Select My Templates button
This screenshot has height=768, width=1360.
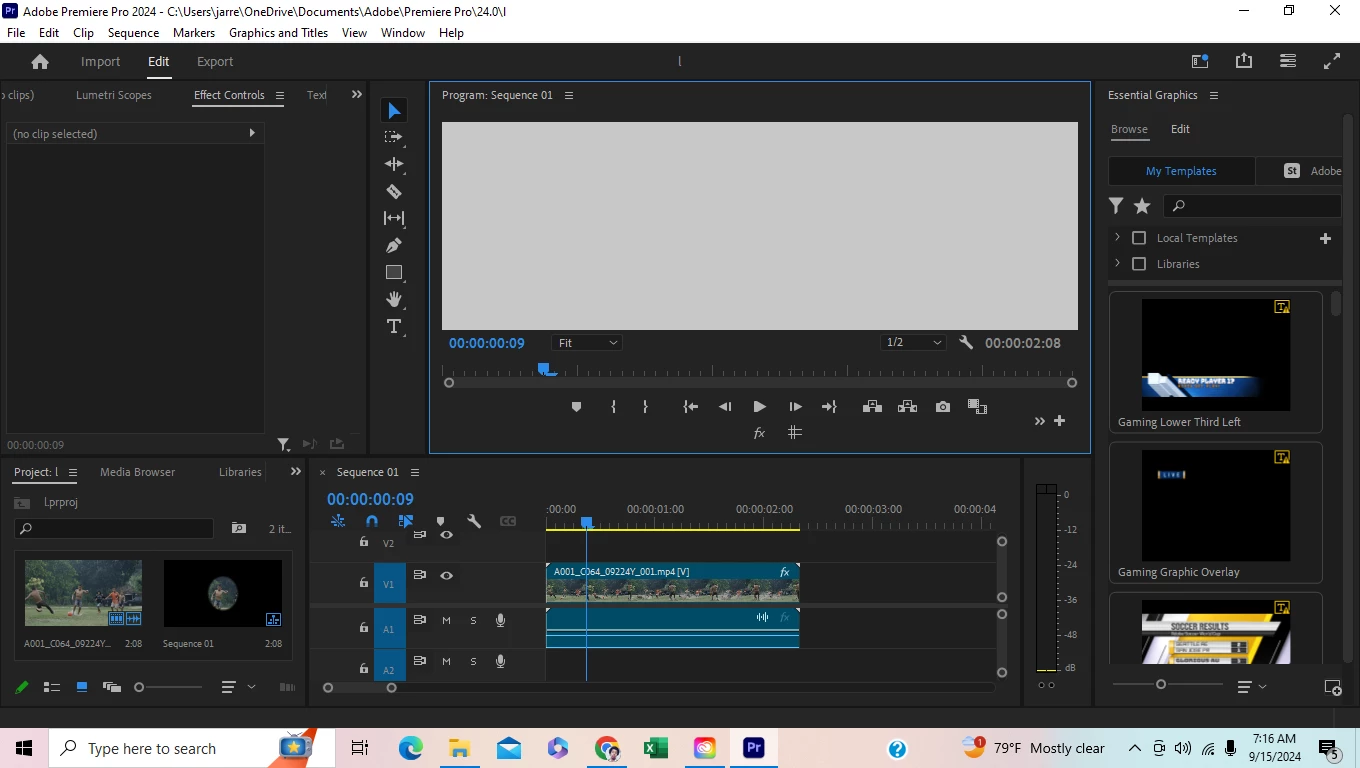(x=1181, y=171)
